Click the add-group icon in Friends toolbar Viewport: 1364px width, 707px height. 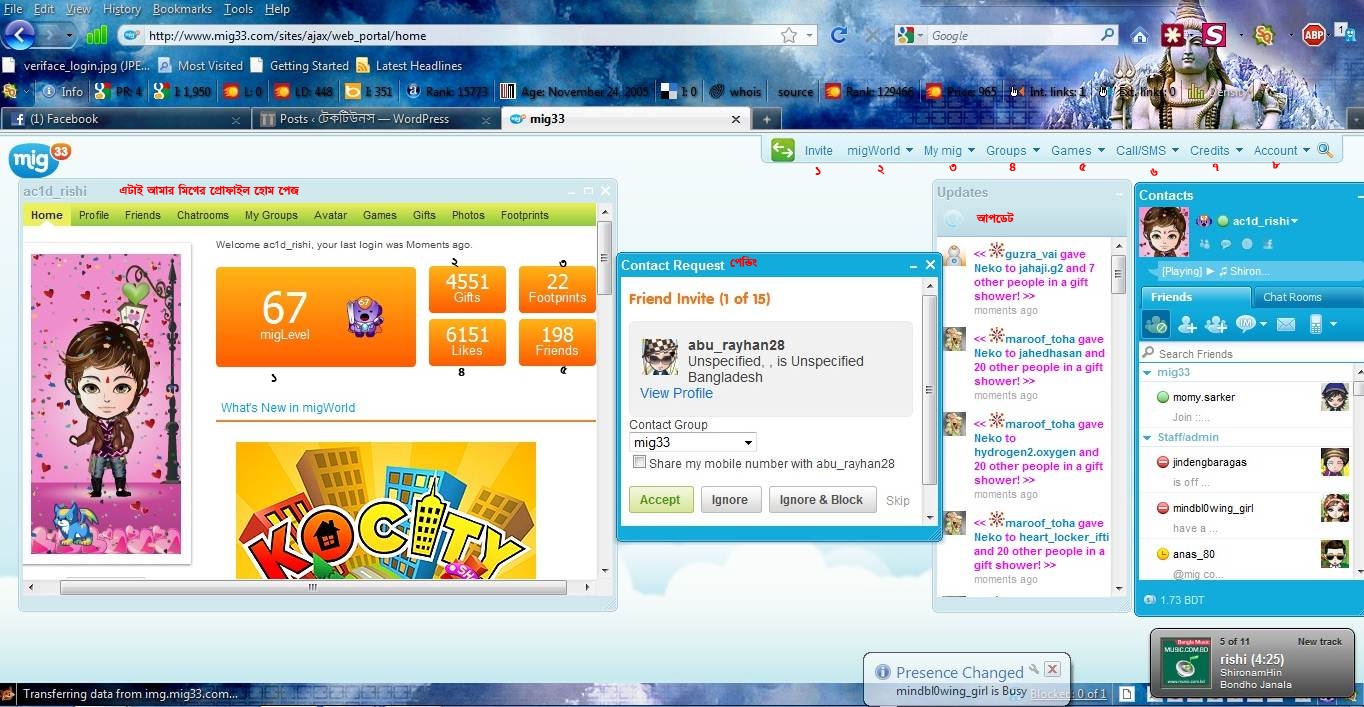coord(1216,324)
